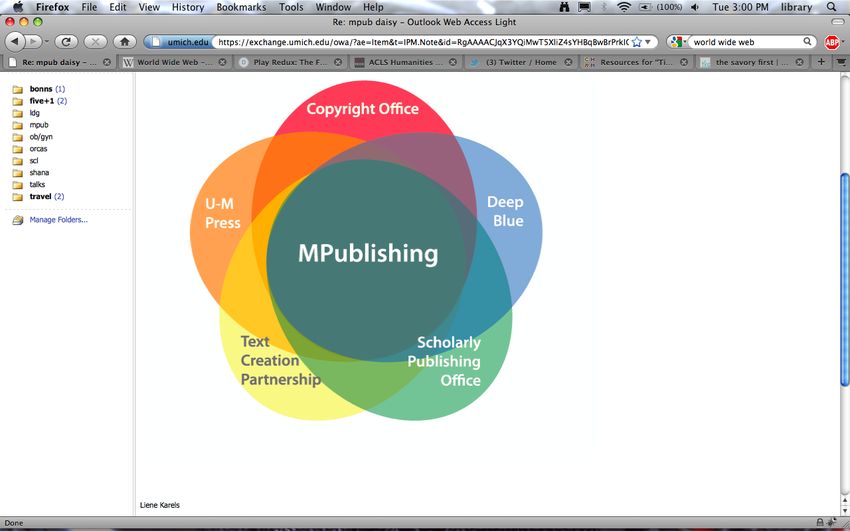Viewport: 850px width, 531px height.
Task: Click the Wi-Fi status icon
Action: 624,7
